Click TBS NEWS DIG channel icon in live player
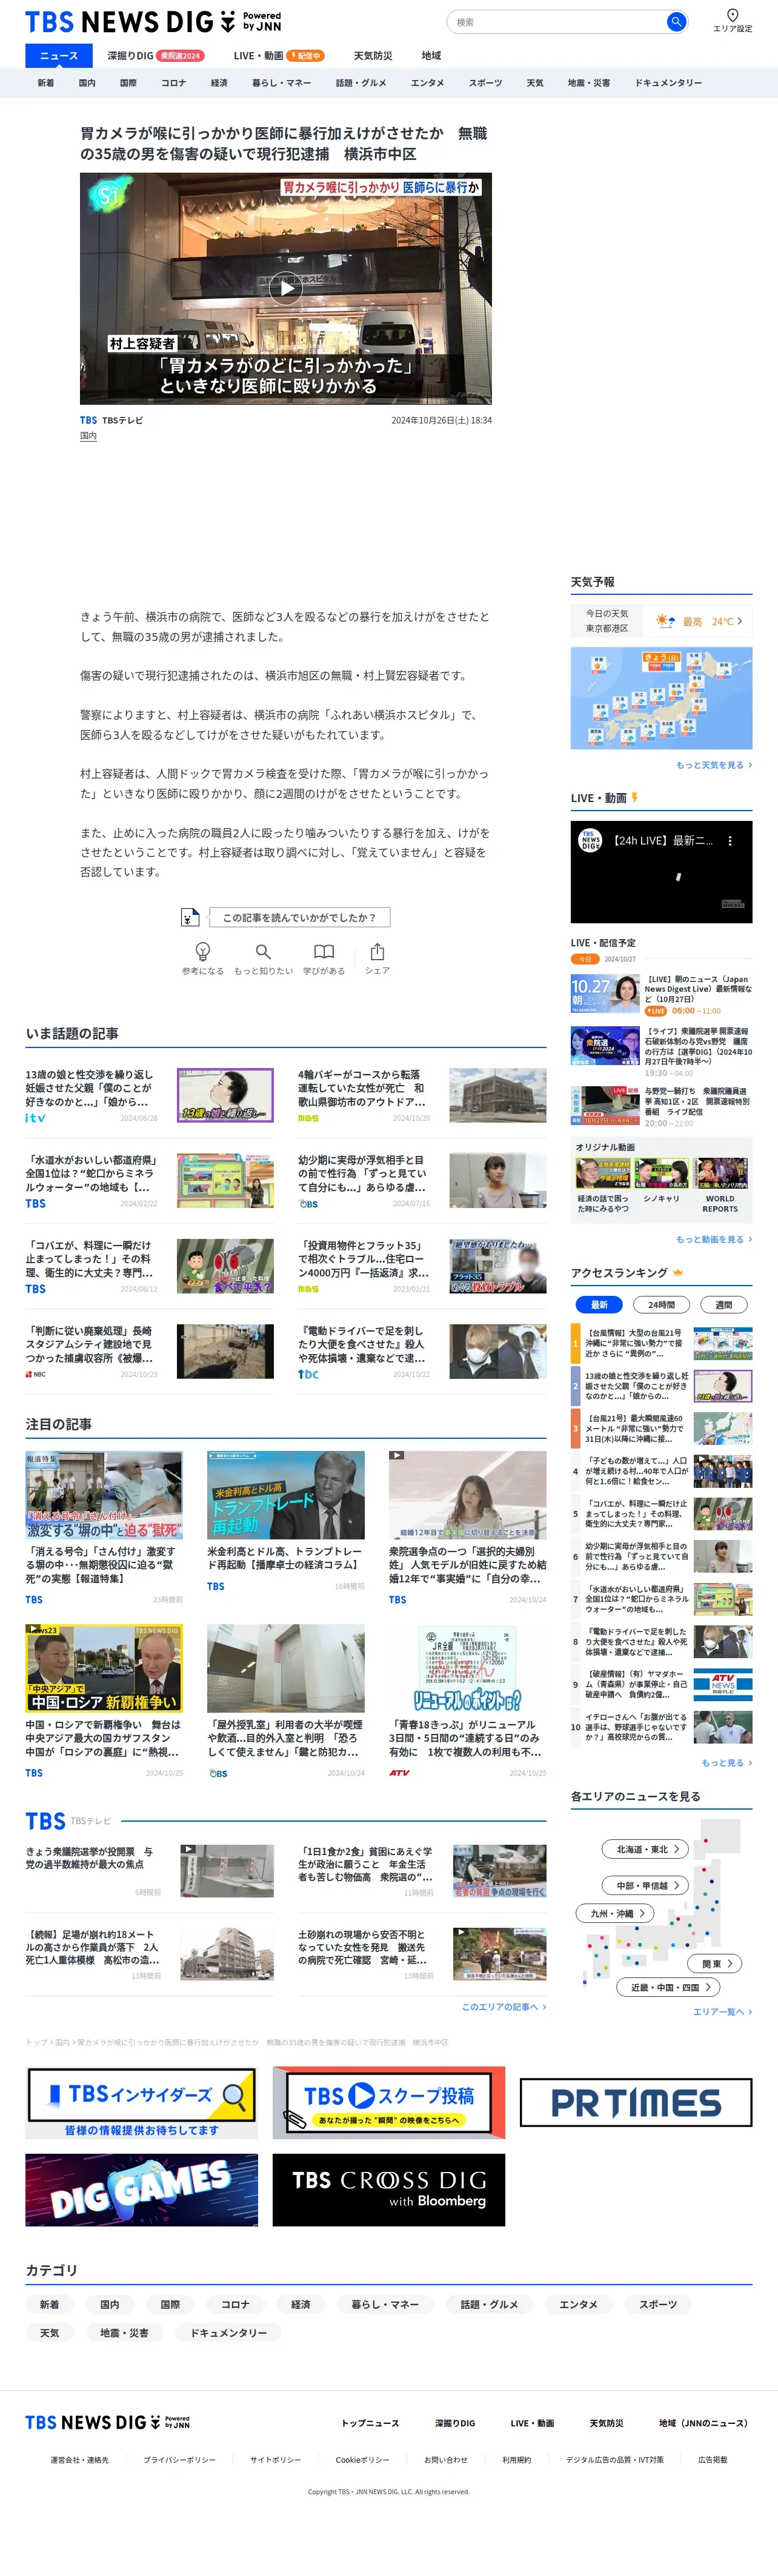Viewport: 778px width, 2576px height. [x=590, y=841]
